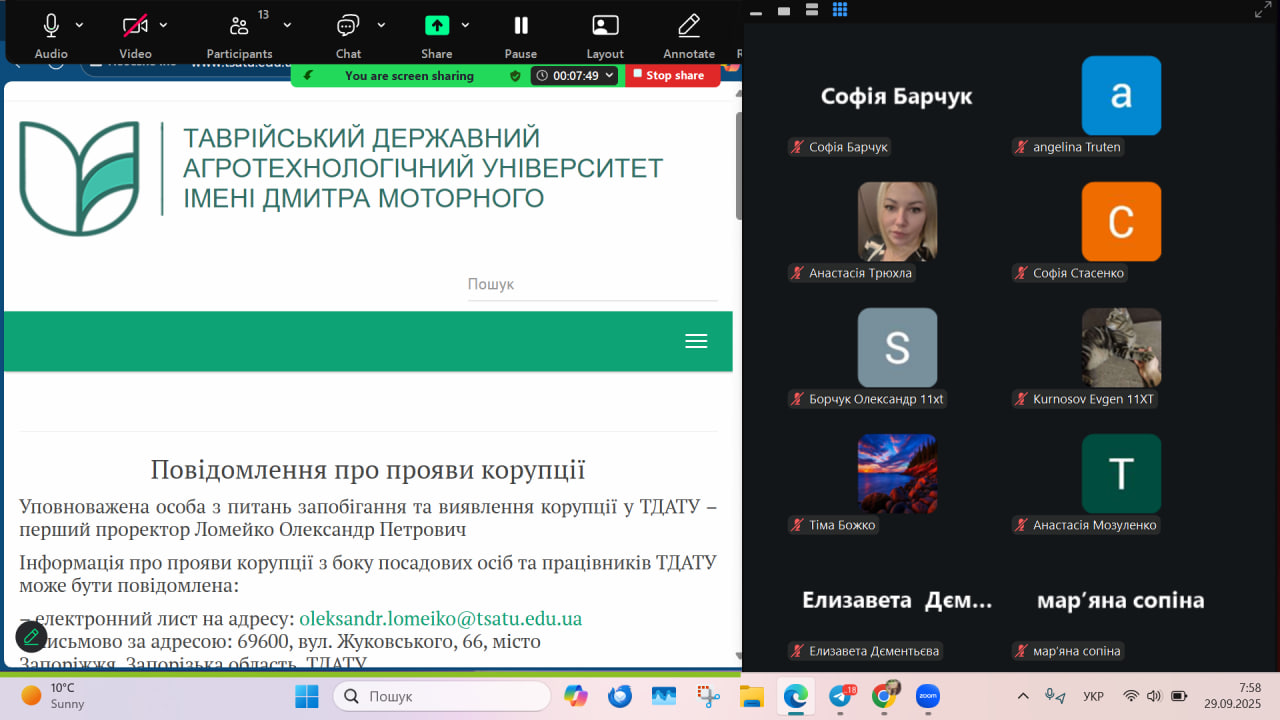Click the browser page vertical scrollbar
The width and height of the screenshot is (1280, 720).
[x=739, y=165]
